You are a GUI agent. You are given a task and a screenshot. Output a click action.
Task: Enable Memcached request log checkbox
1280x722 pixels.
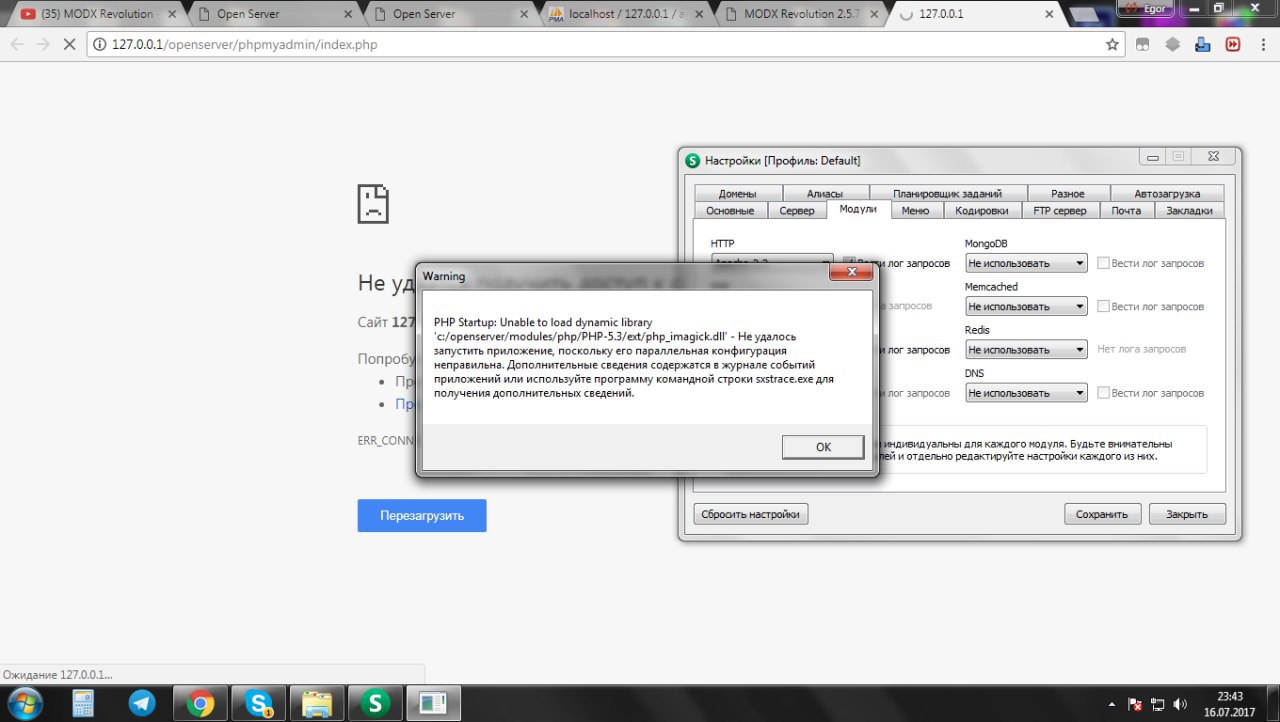pyautogui.click(x=1104, y=306)
